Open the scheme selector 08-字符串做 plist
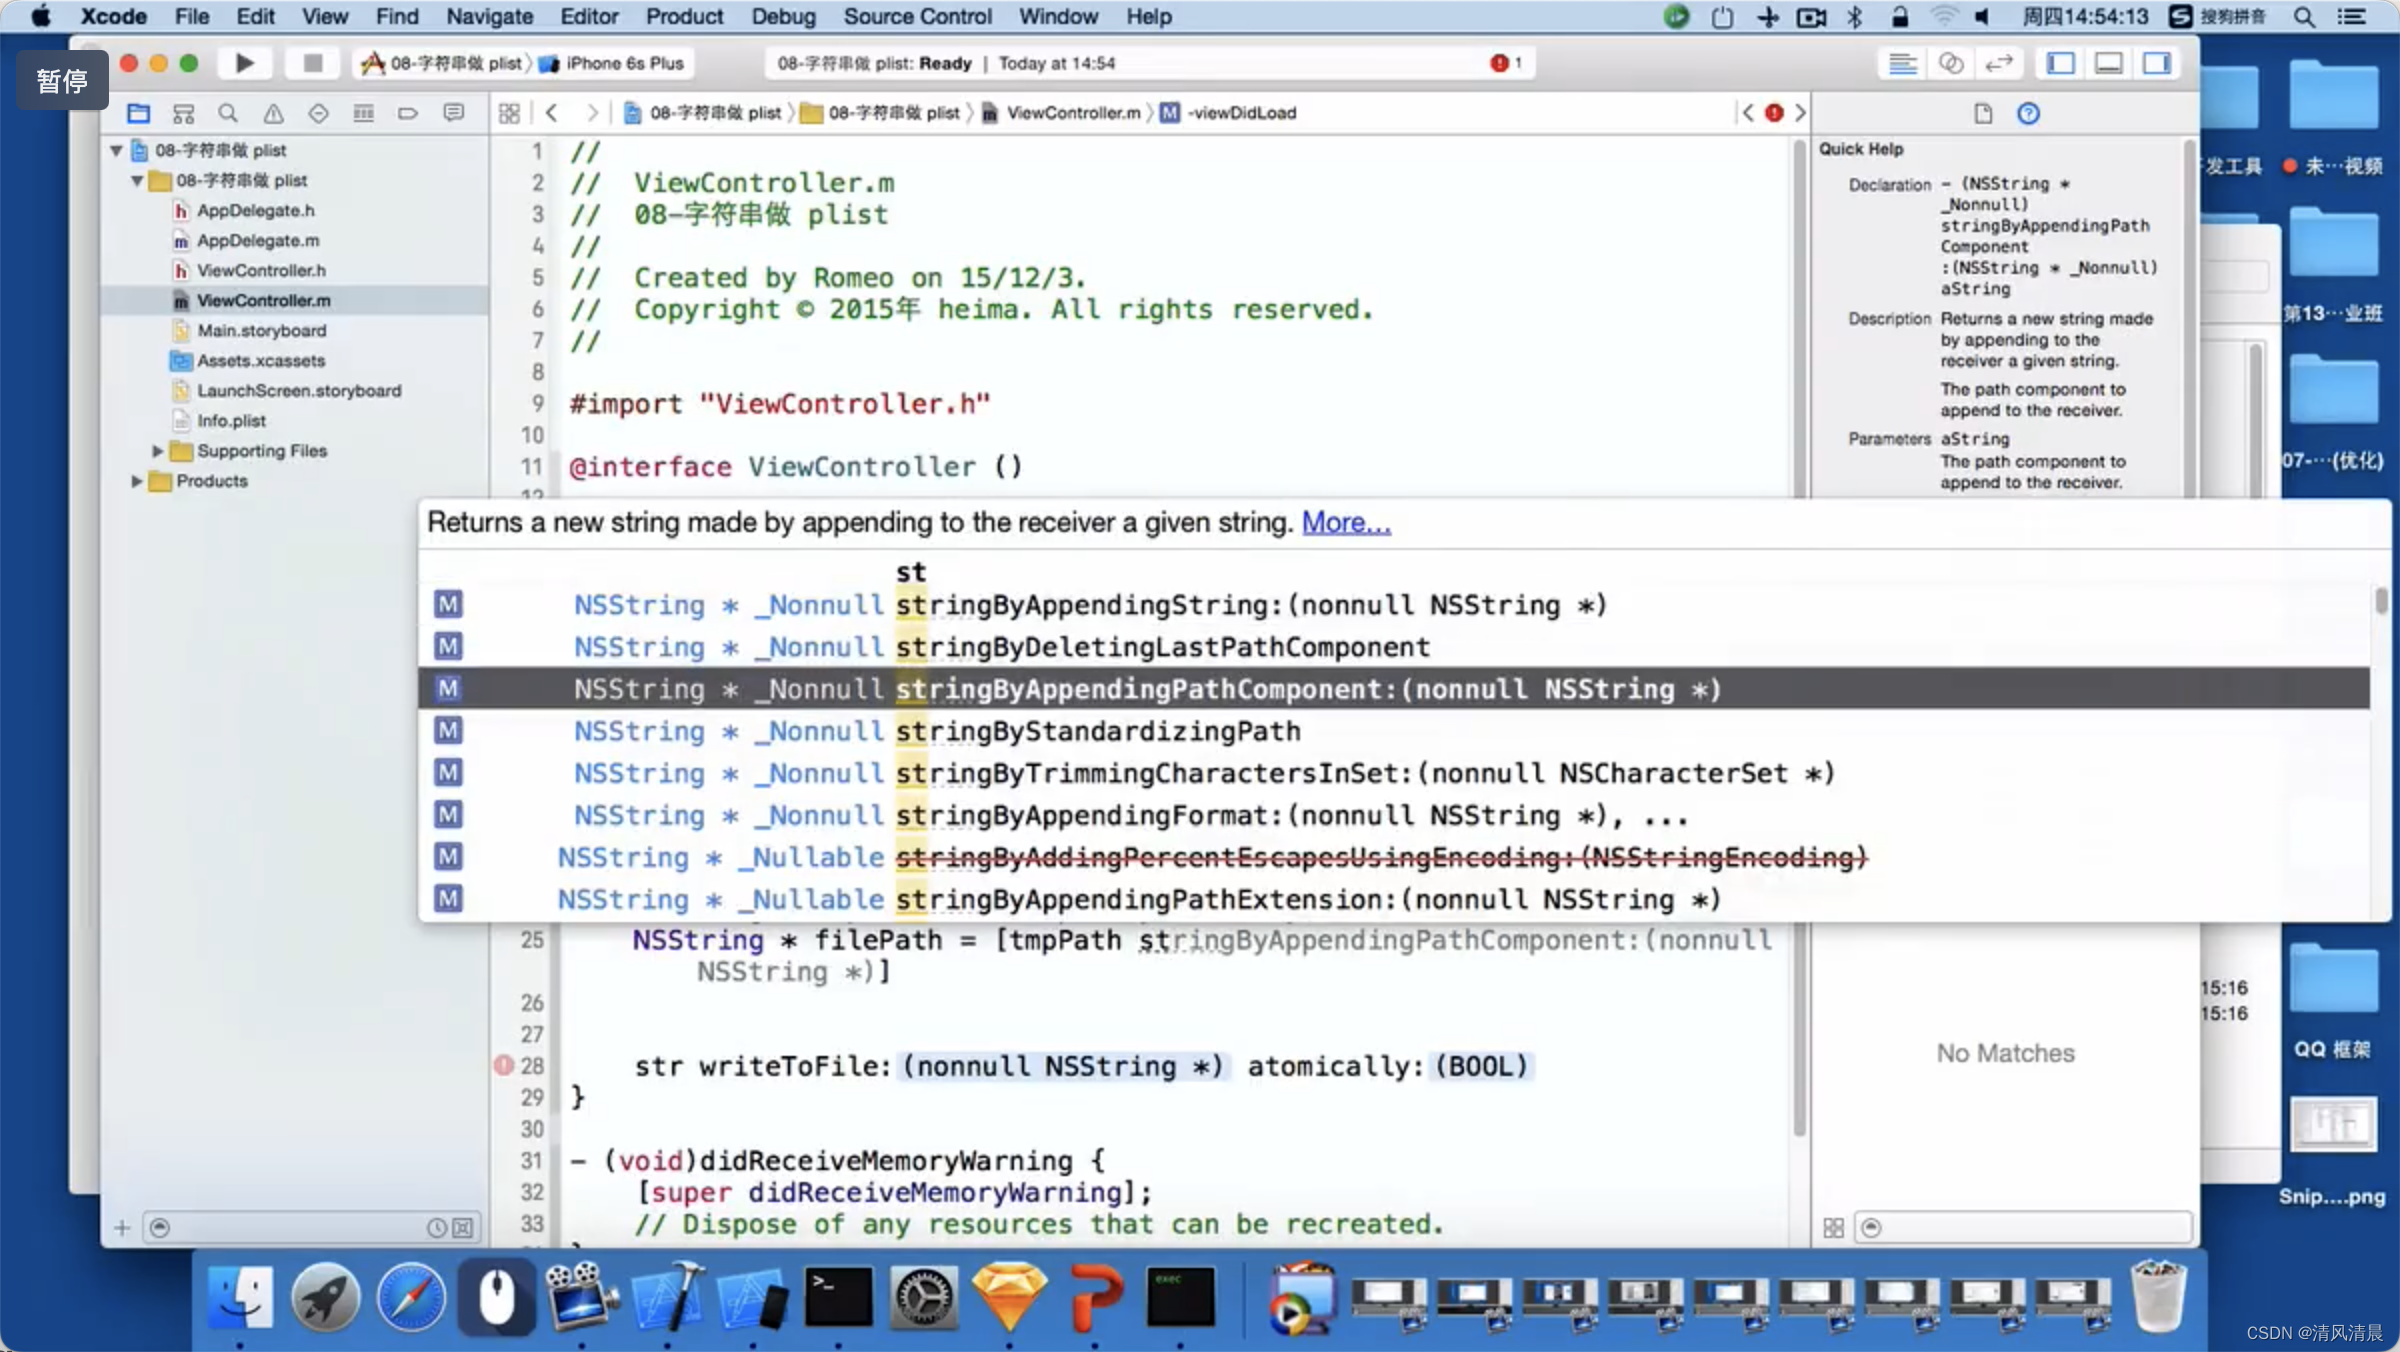 pyautogui.click(x=442, y=63)
